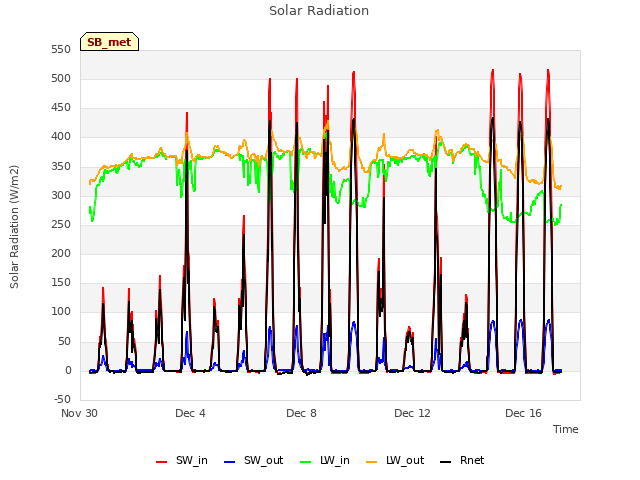The height and width of the screenshot is (480, 640).
Task: Click the orange LW_out legend marker
Action: (x=371, y=462)
